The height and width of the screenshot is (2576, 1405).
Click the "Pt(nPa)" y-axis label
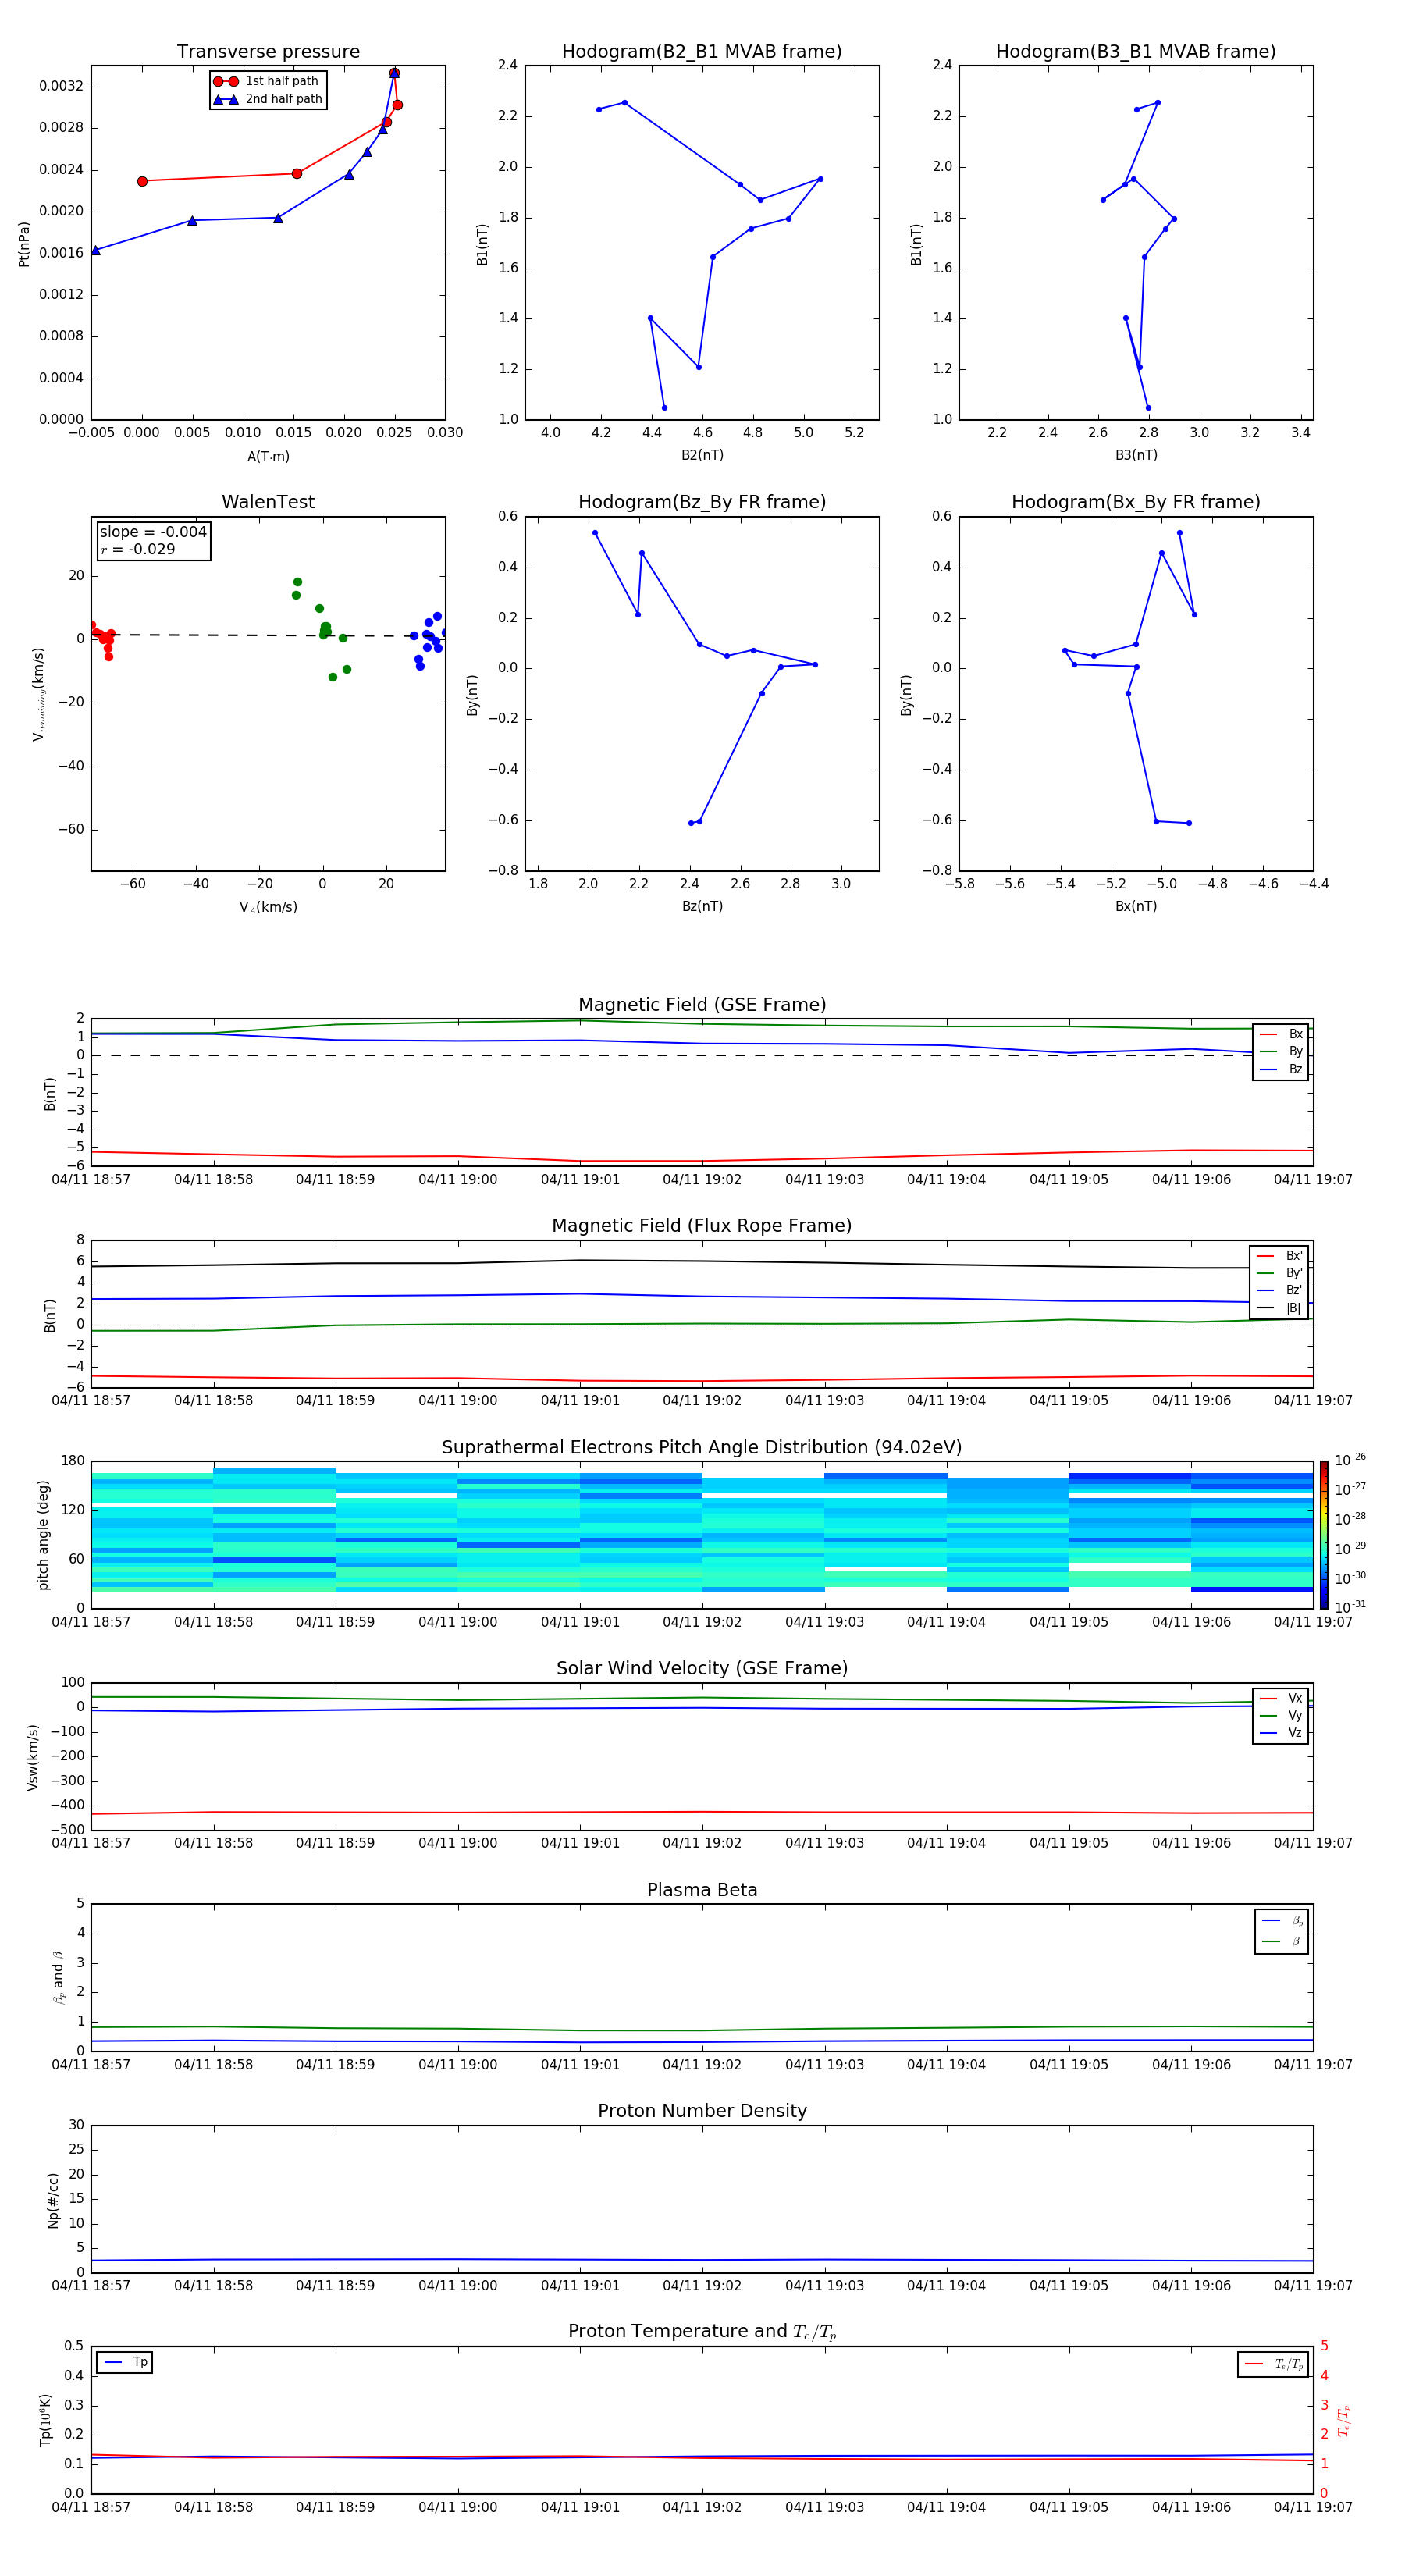tap(24, 243)
